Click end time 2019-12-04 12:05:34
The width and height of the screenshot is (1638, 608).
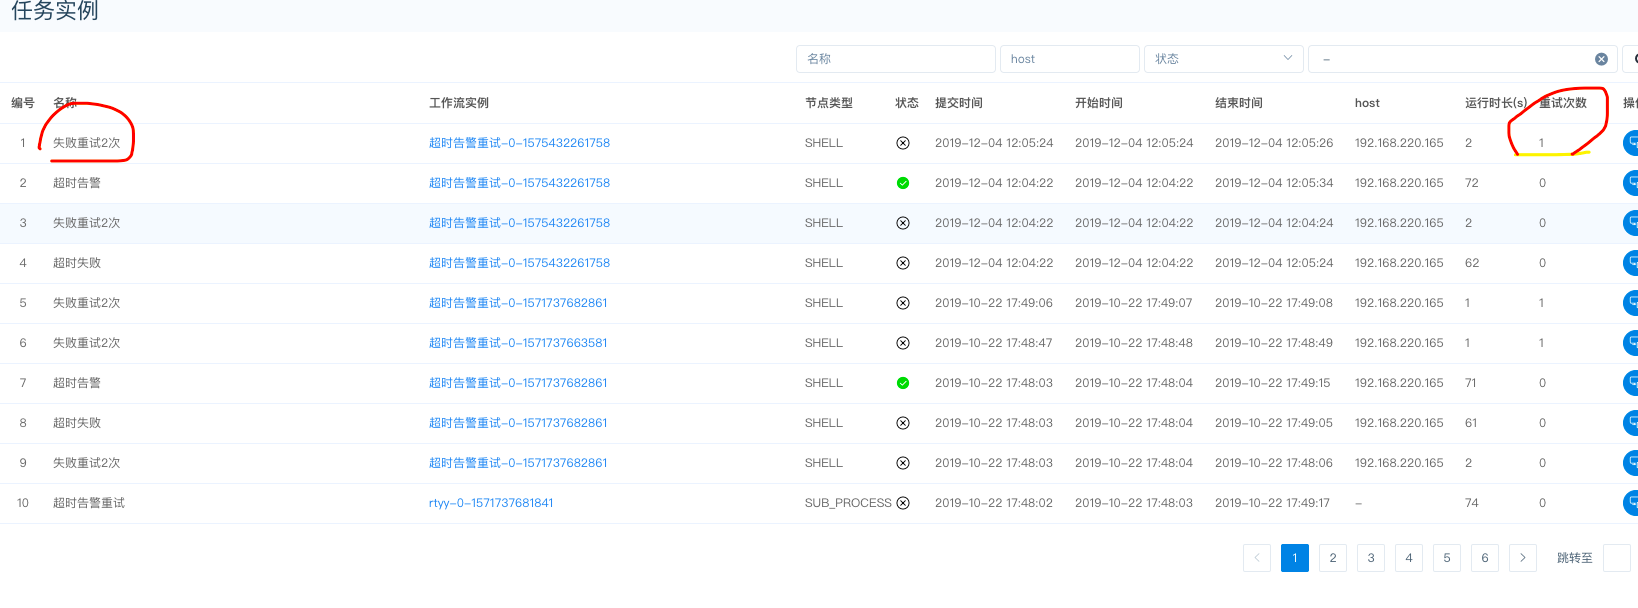click(1274, 183)
